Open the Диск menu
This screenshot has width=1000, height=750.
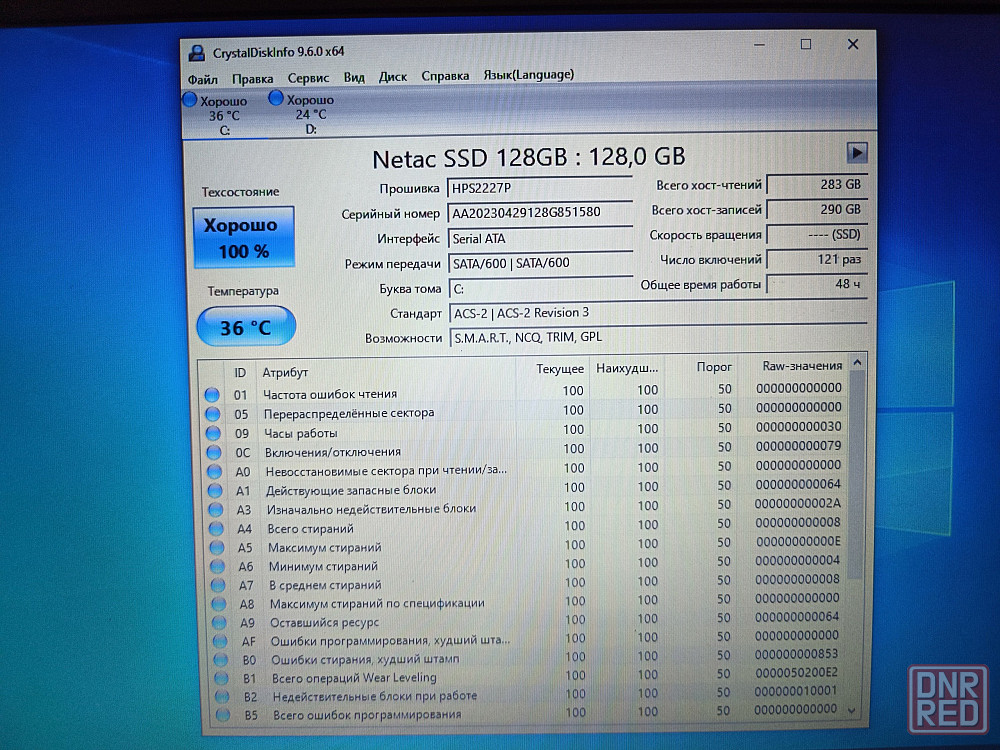(393, 77)
